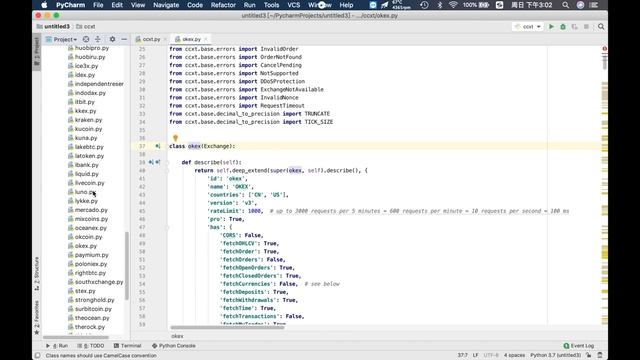Click the red error indicator atop editor stripe
This screenshot has width=640, height=360.
click(604, 49)
